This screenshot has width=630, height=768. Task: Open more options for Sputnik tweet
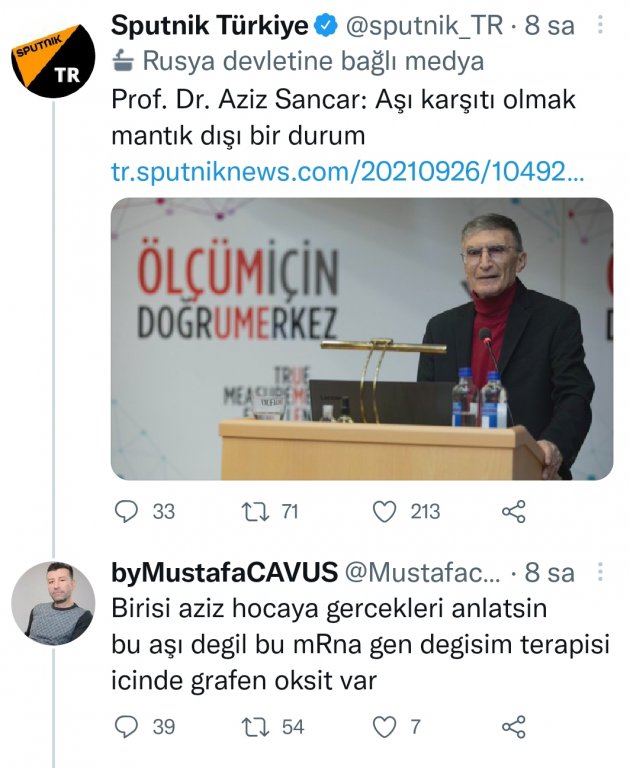pos(600,25)
